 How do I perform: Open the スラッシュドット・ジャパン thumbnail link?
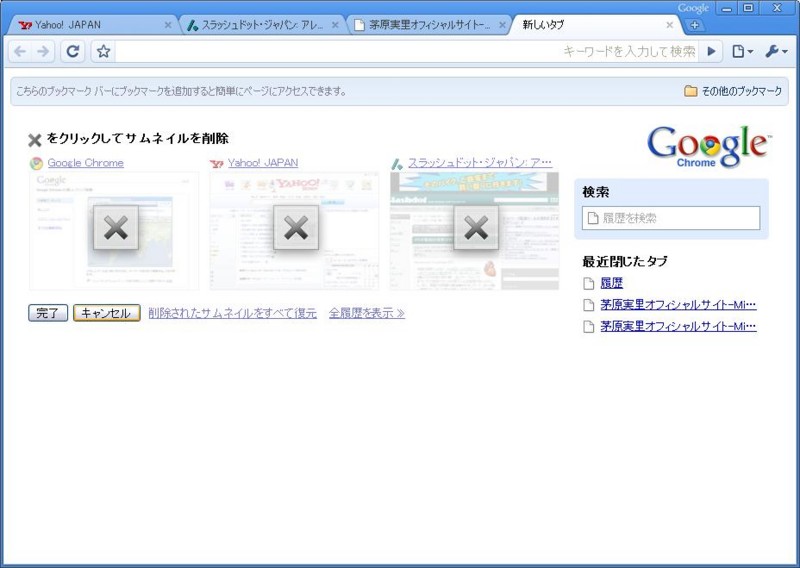[480, 163]
